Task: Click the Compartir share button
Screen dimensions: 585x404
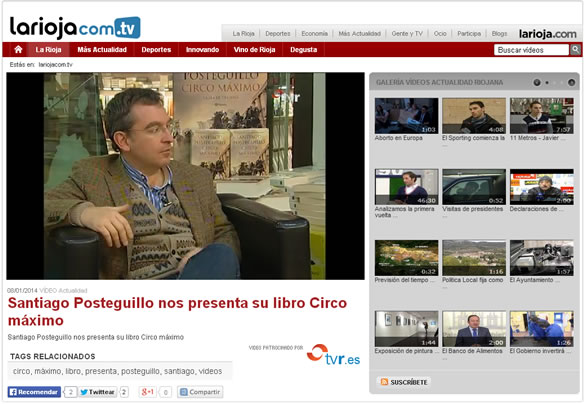Action: pyautogui.click(x=200, y=392)
